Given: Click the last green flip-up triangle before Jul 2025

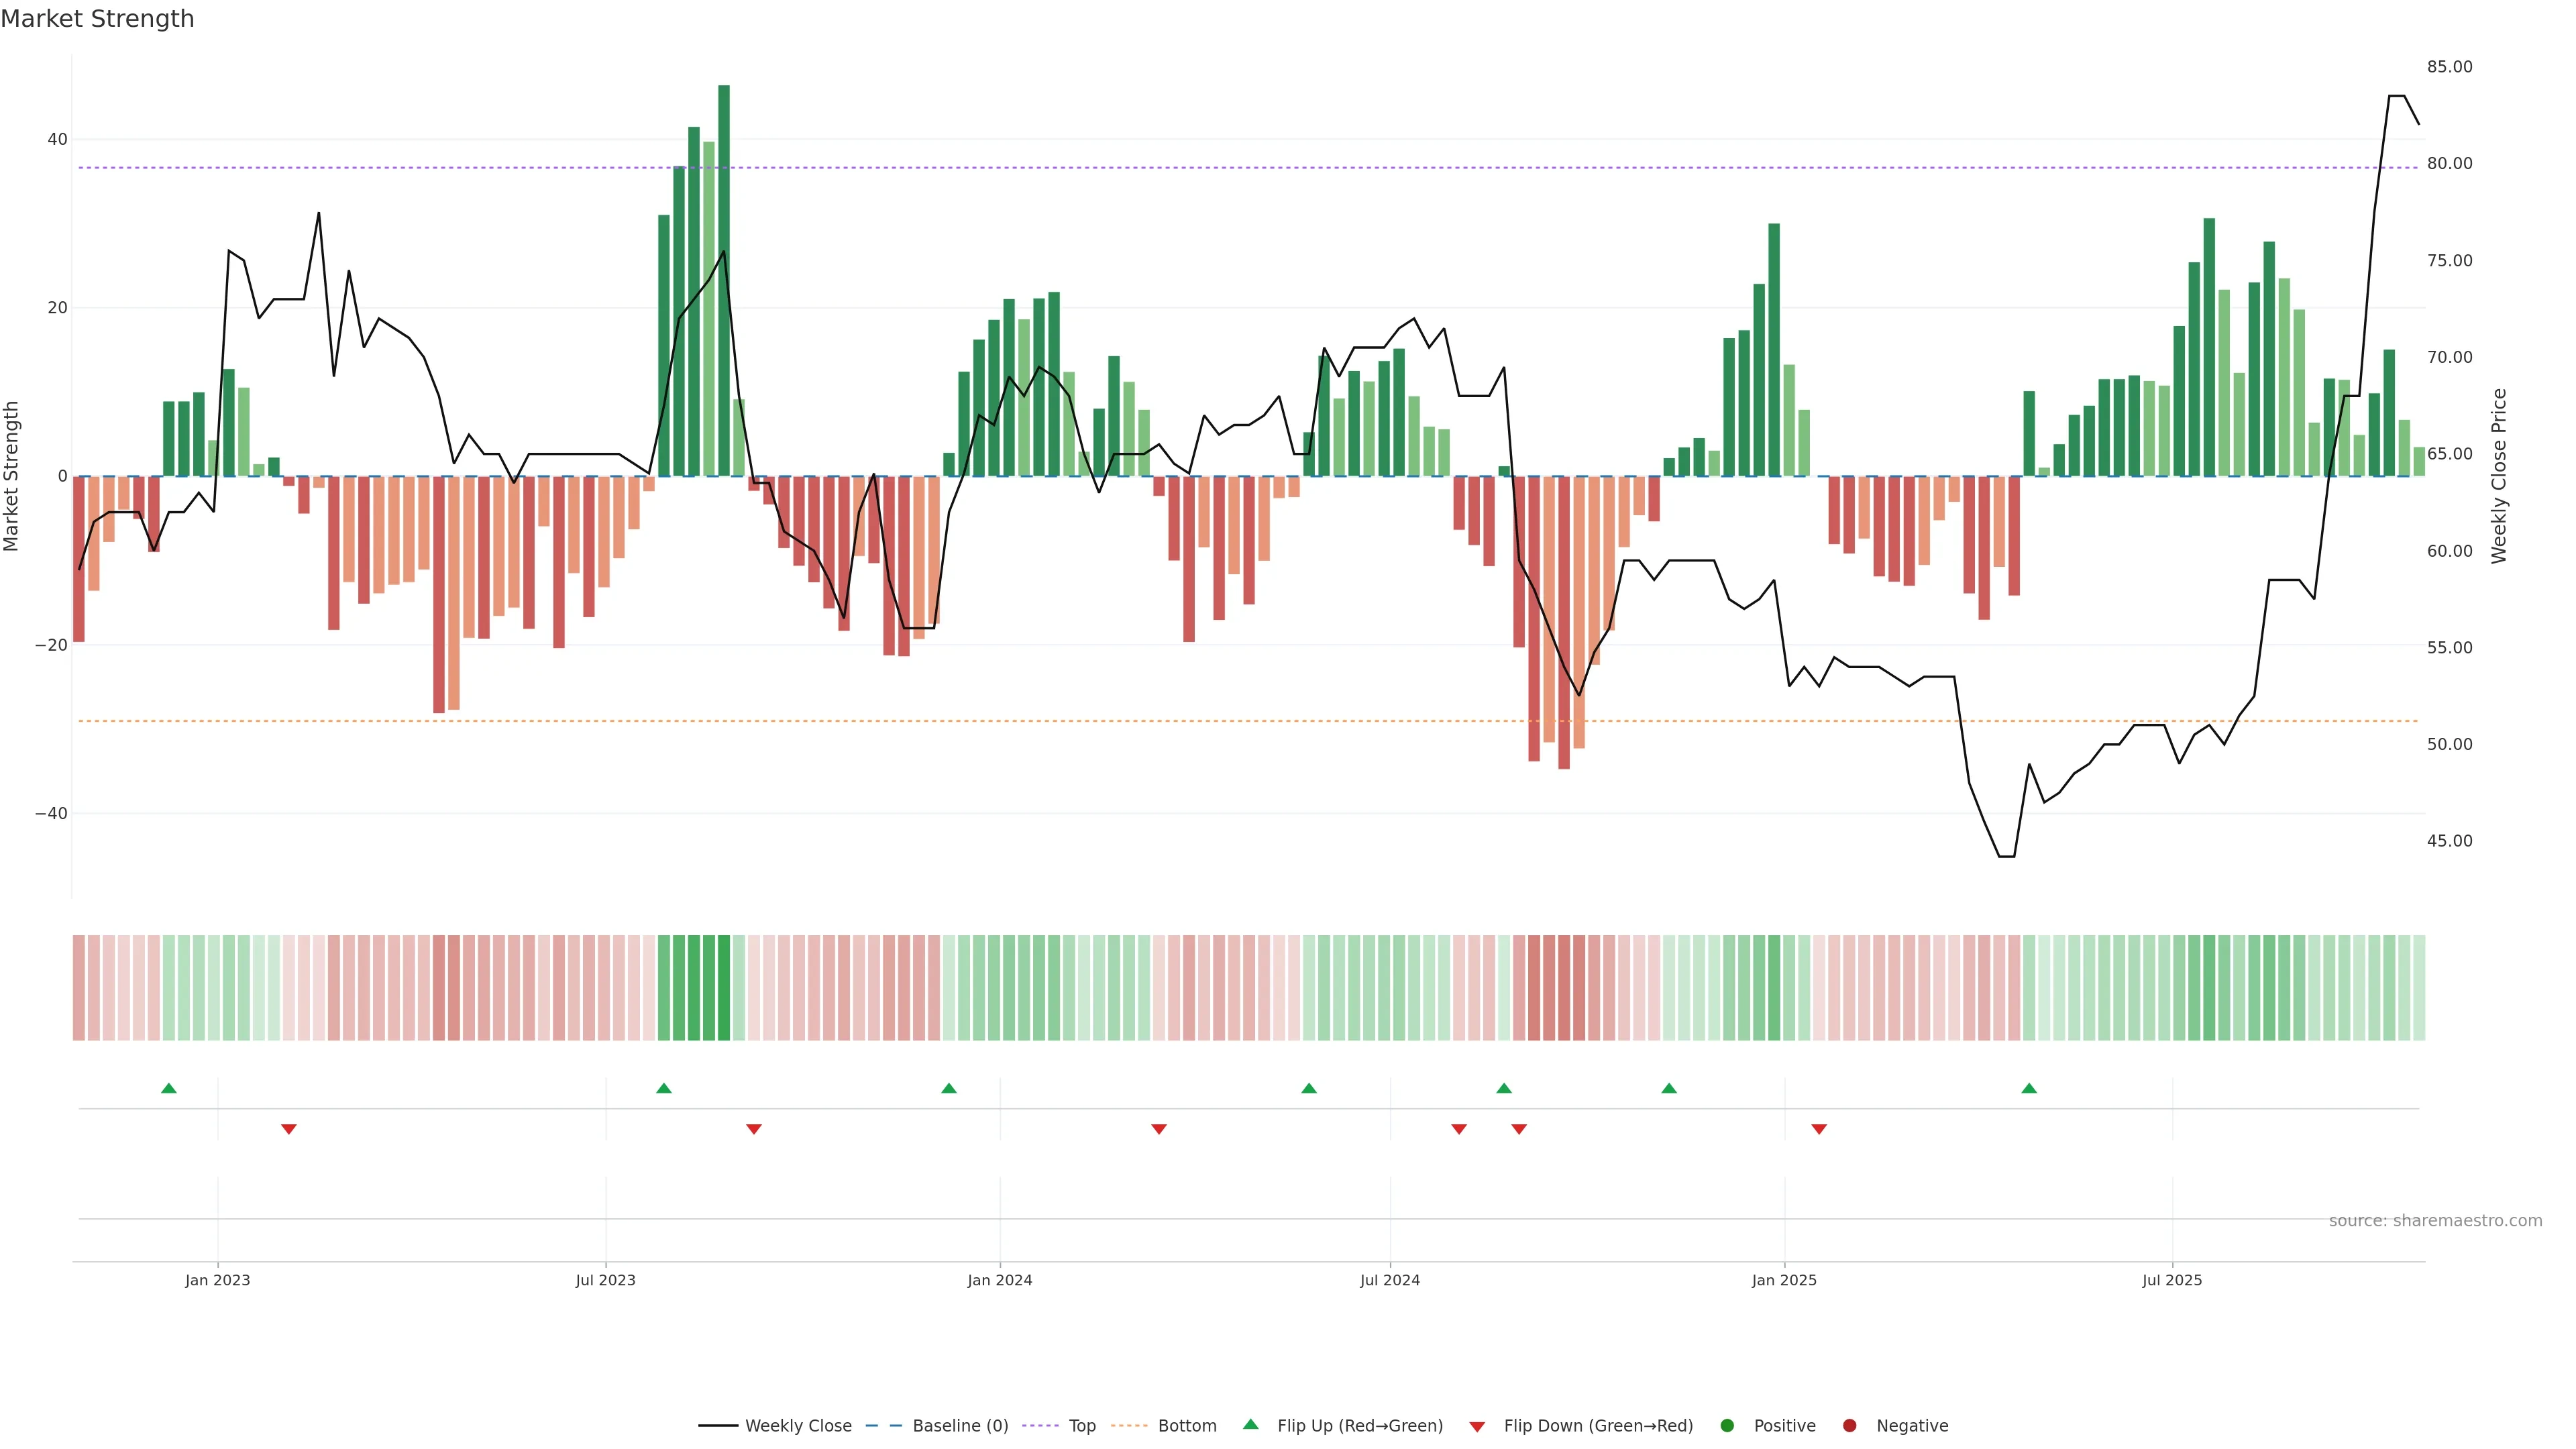Looking at the screenshot, I should [2029, 1088].
